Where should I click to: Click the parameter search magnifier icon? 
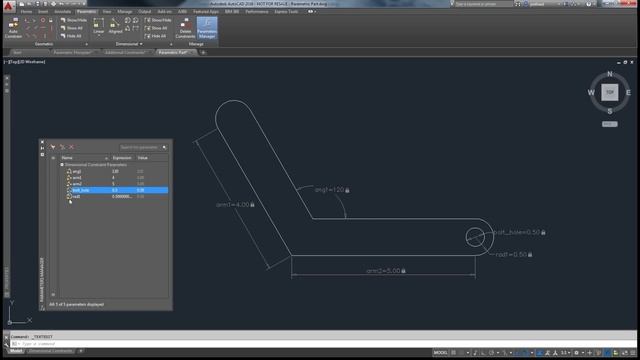point(164,147)
